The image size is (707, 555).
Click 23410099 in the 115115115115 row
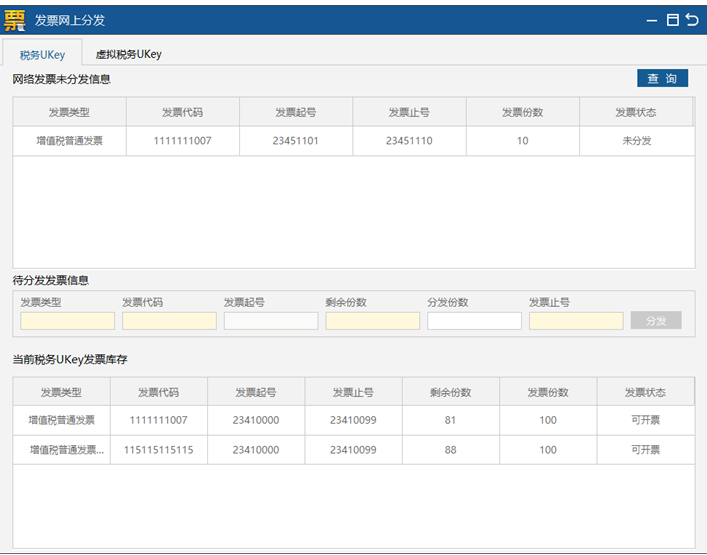point(353,450)
